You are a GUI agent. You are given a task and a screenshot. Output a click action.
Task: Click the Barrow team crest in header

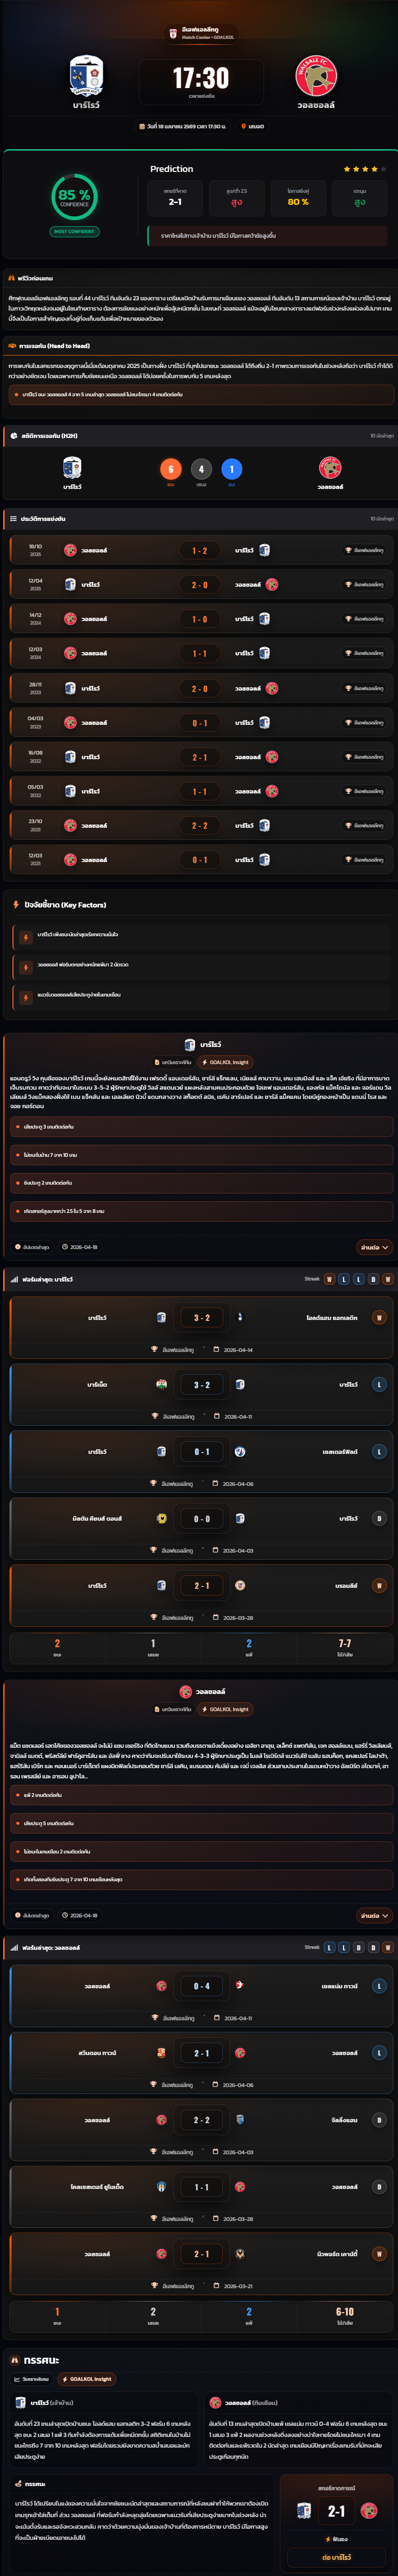coord(86,76)
